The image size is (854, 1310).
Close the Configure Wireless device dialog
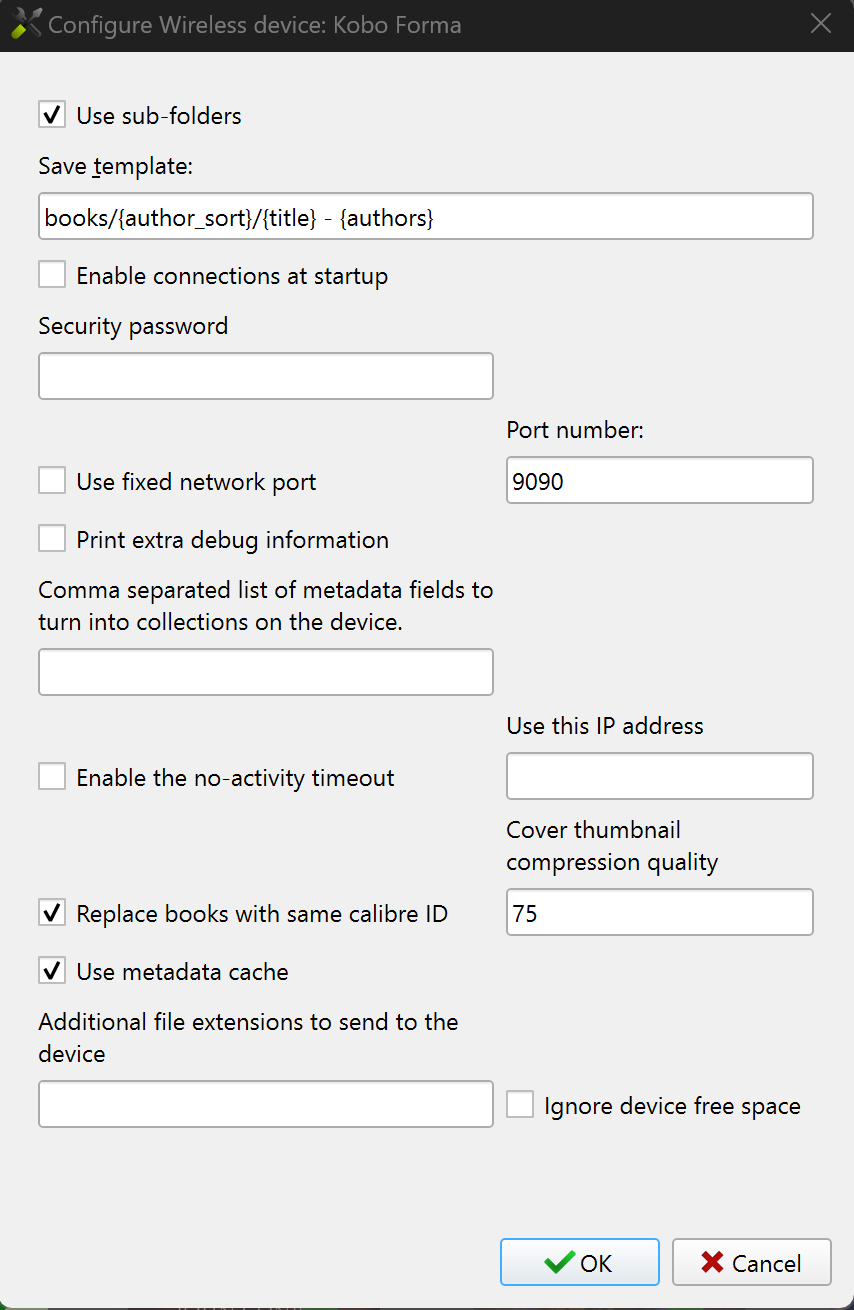click(x=820, y=24)
